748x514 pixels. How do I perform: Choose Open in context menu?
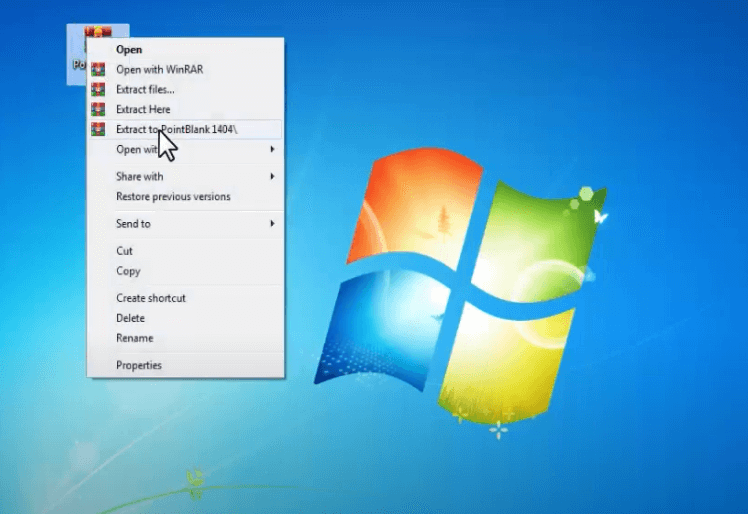coord(186,50)
